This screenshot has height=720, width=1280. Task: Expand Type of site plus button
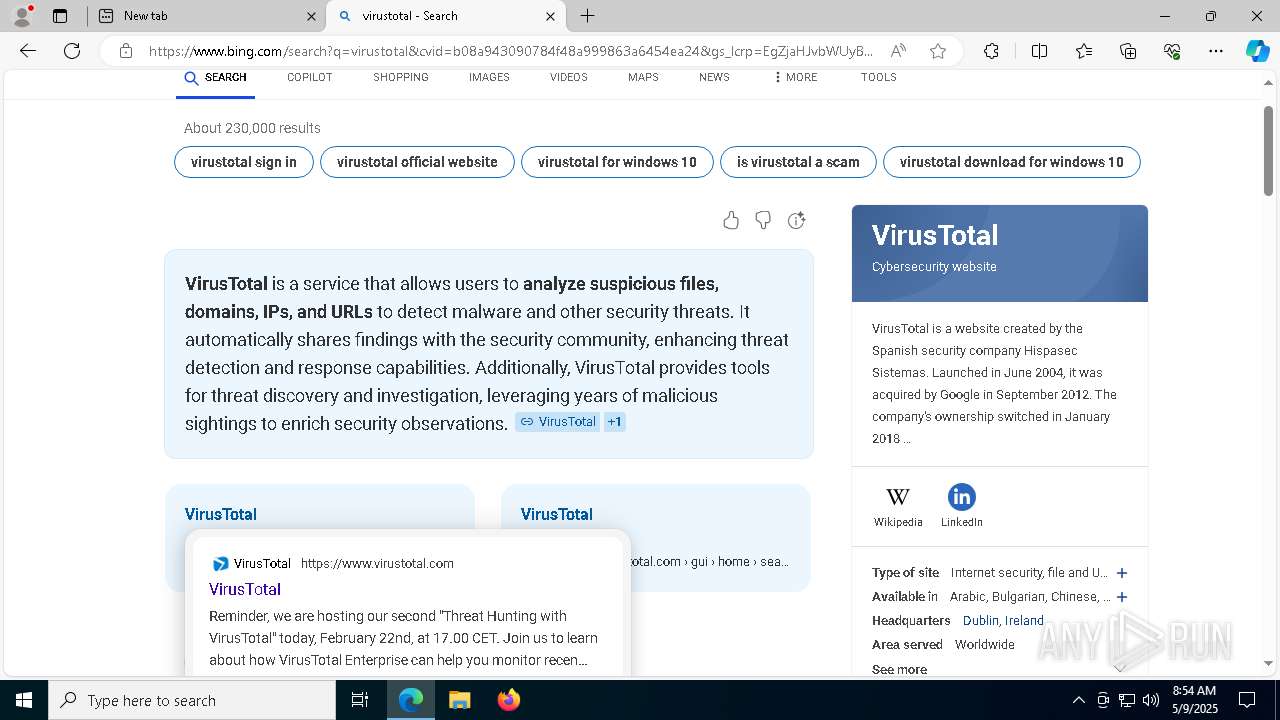[x=1122, y=573]
